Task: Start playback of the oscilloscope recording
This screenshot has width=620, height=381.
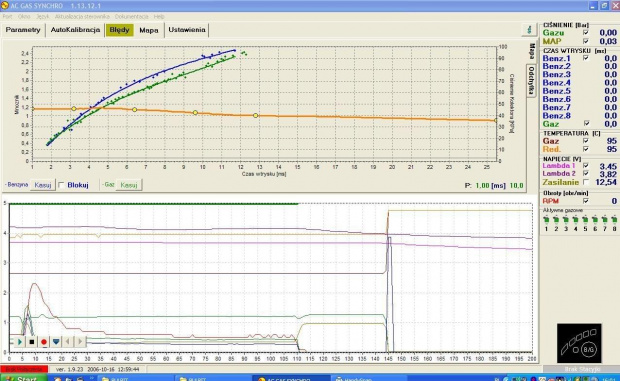Action: tap(19, 341)
